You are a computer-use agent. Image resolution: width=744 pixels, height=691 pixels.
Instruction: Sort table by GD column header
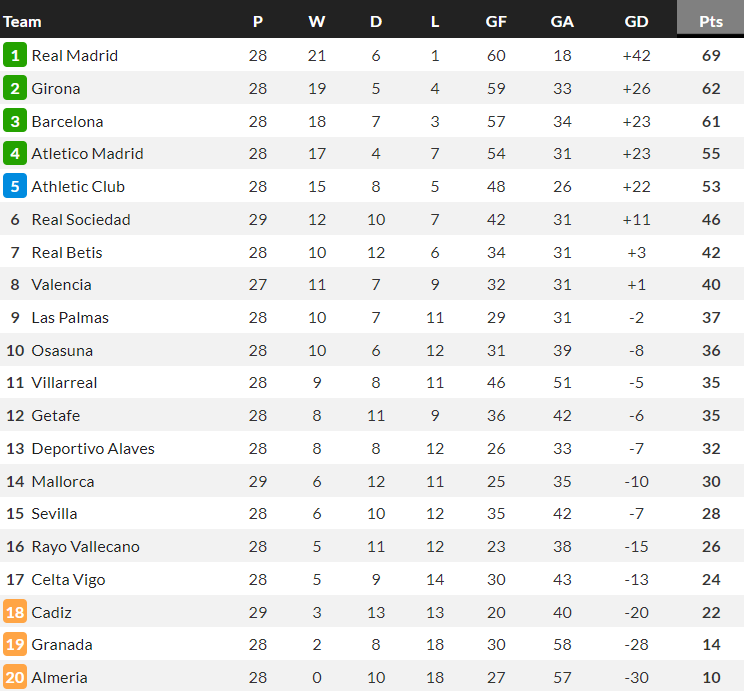tap(636, 22)
